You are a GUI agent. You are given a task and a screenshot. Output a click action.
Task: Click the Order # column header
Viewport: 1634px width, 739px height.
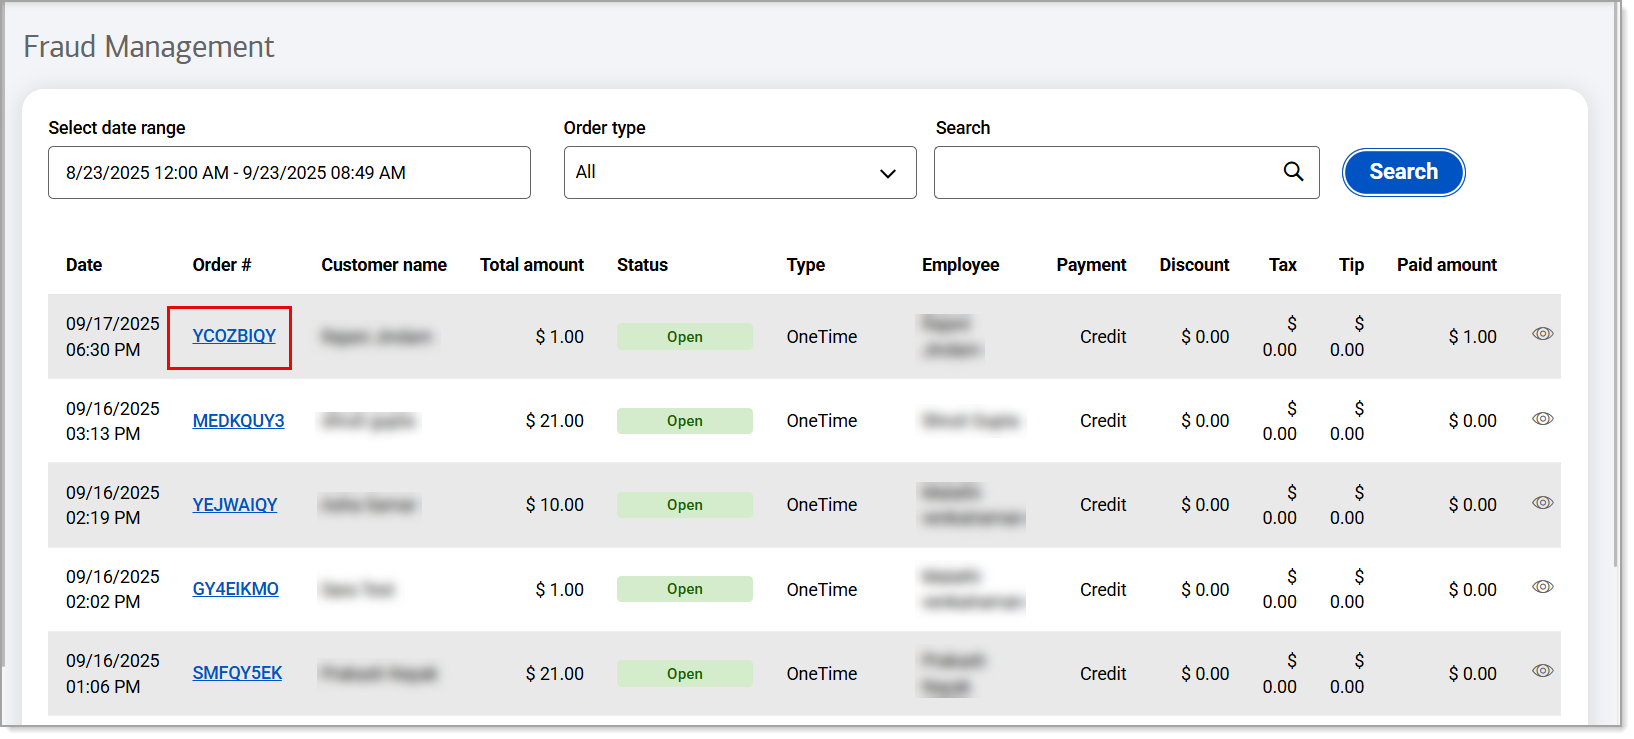pyautogui.click(x=222, y=265)
